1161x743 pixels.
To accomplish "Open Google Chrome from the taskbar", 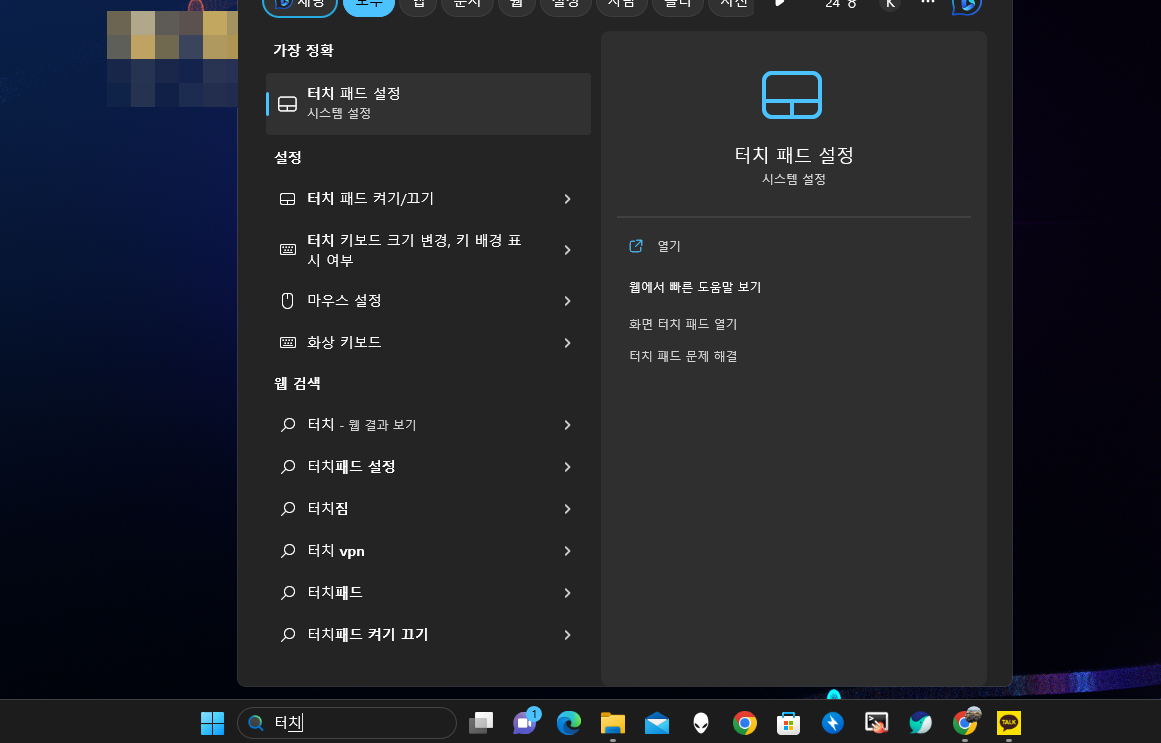I will tap(744, 723).
